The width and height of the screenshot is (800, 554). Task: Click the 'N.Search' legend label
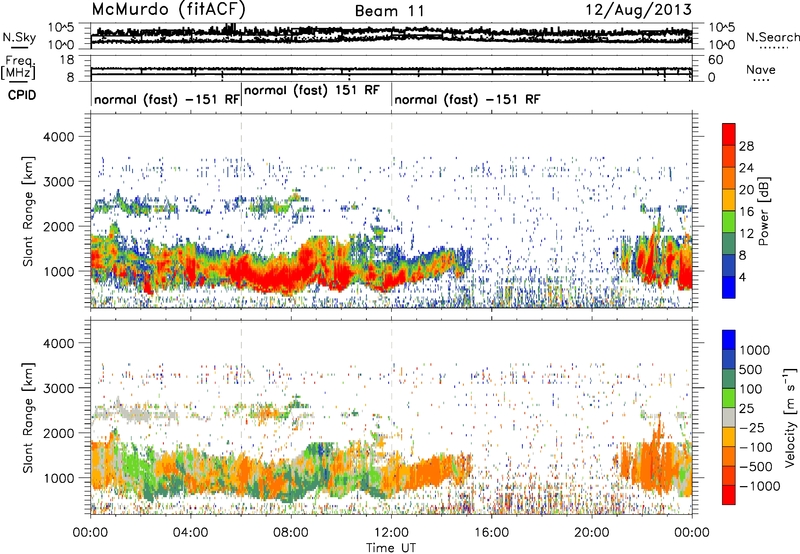click(x=772, y=37)
